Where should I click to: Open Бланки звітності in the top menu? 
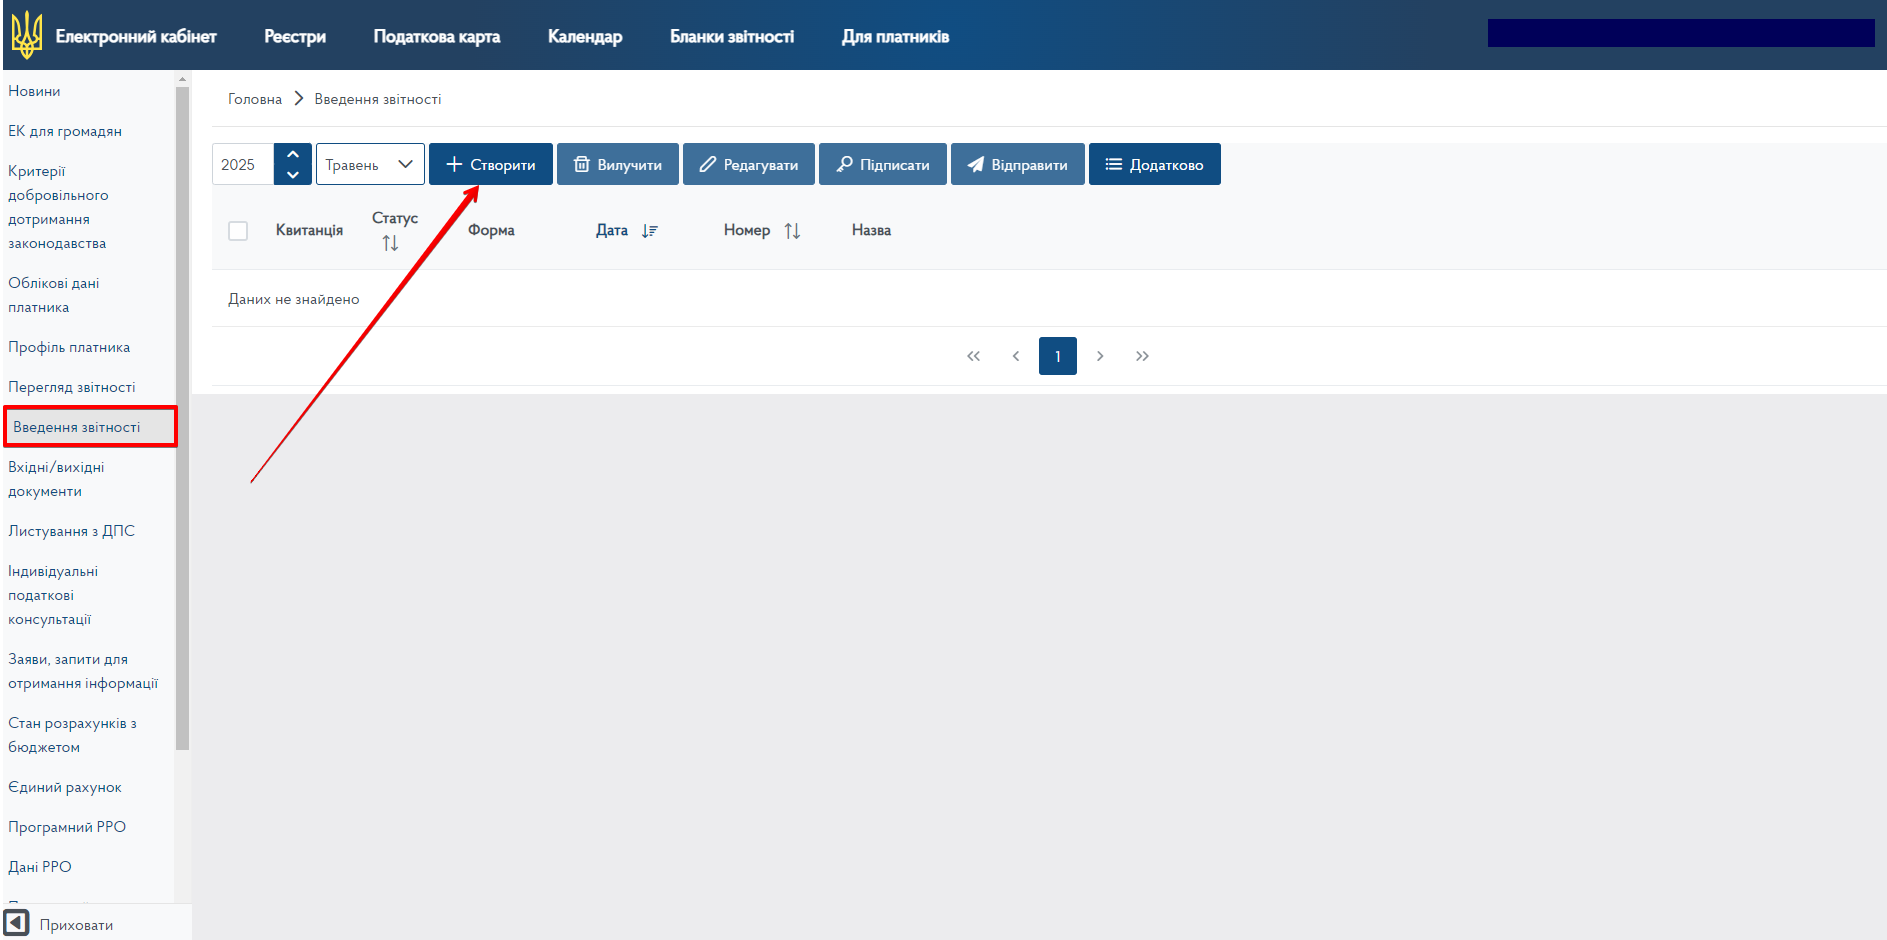(732, 37)
